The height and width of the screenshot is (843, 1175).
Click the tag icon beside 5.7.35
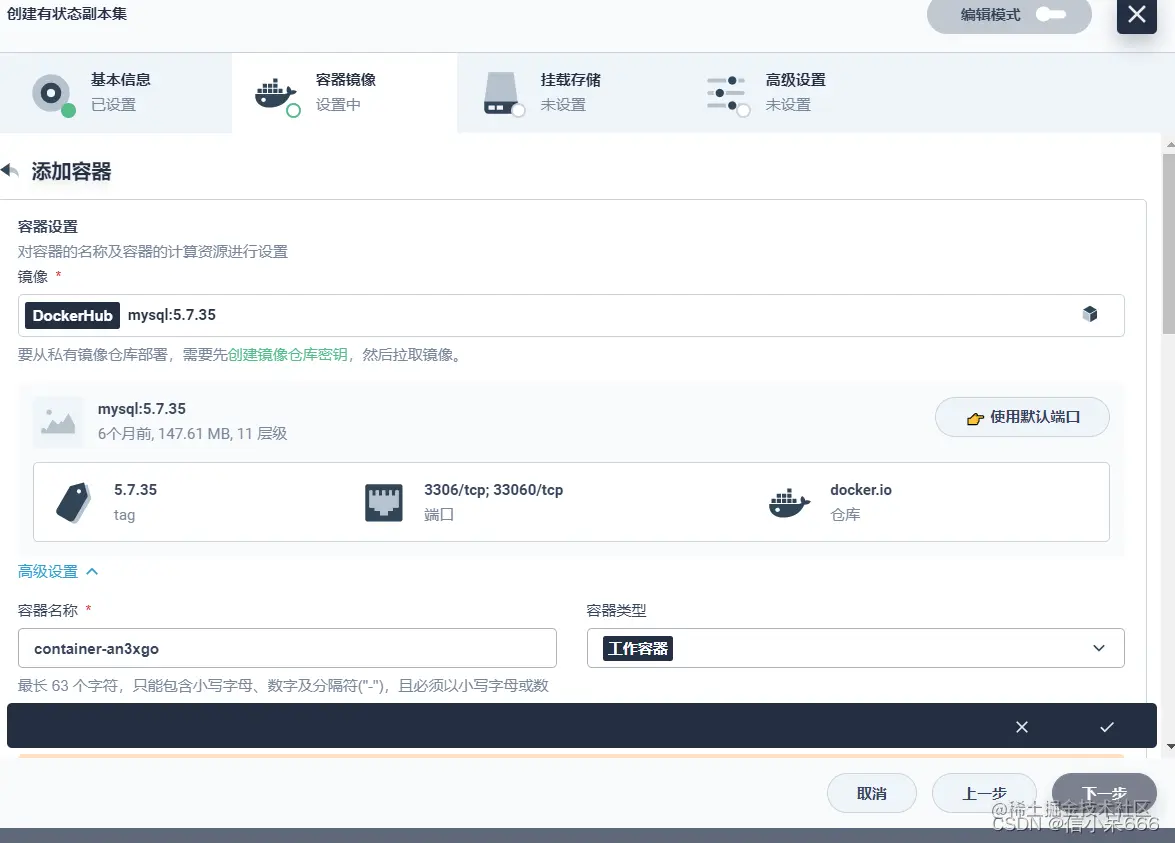coord(73,502)
